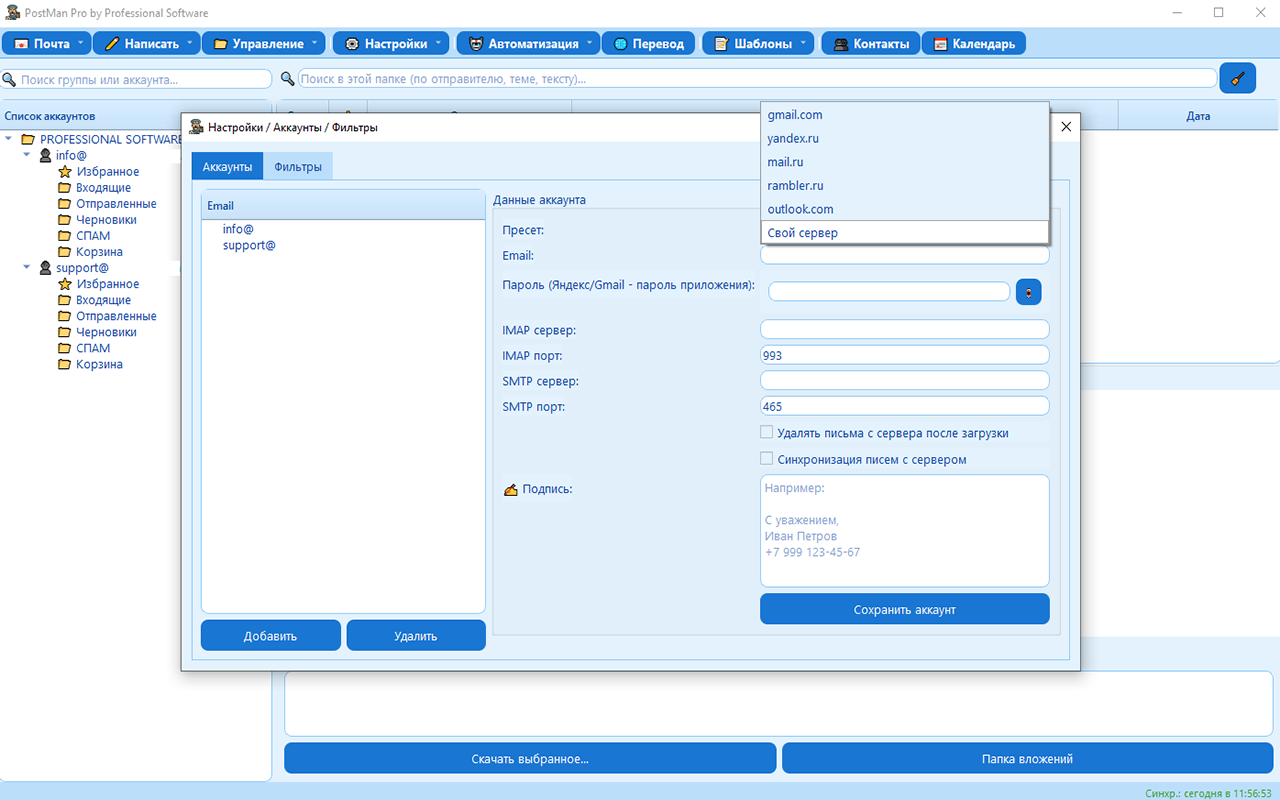This screenshot has height=800, width=1280.
Task: Enable deleting mail from server after download
Action: pyautogui.click(x=767, y=433)
